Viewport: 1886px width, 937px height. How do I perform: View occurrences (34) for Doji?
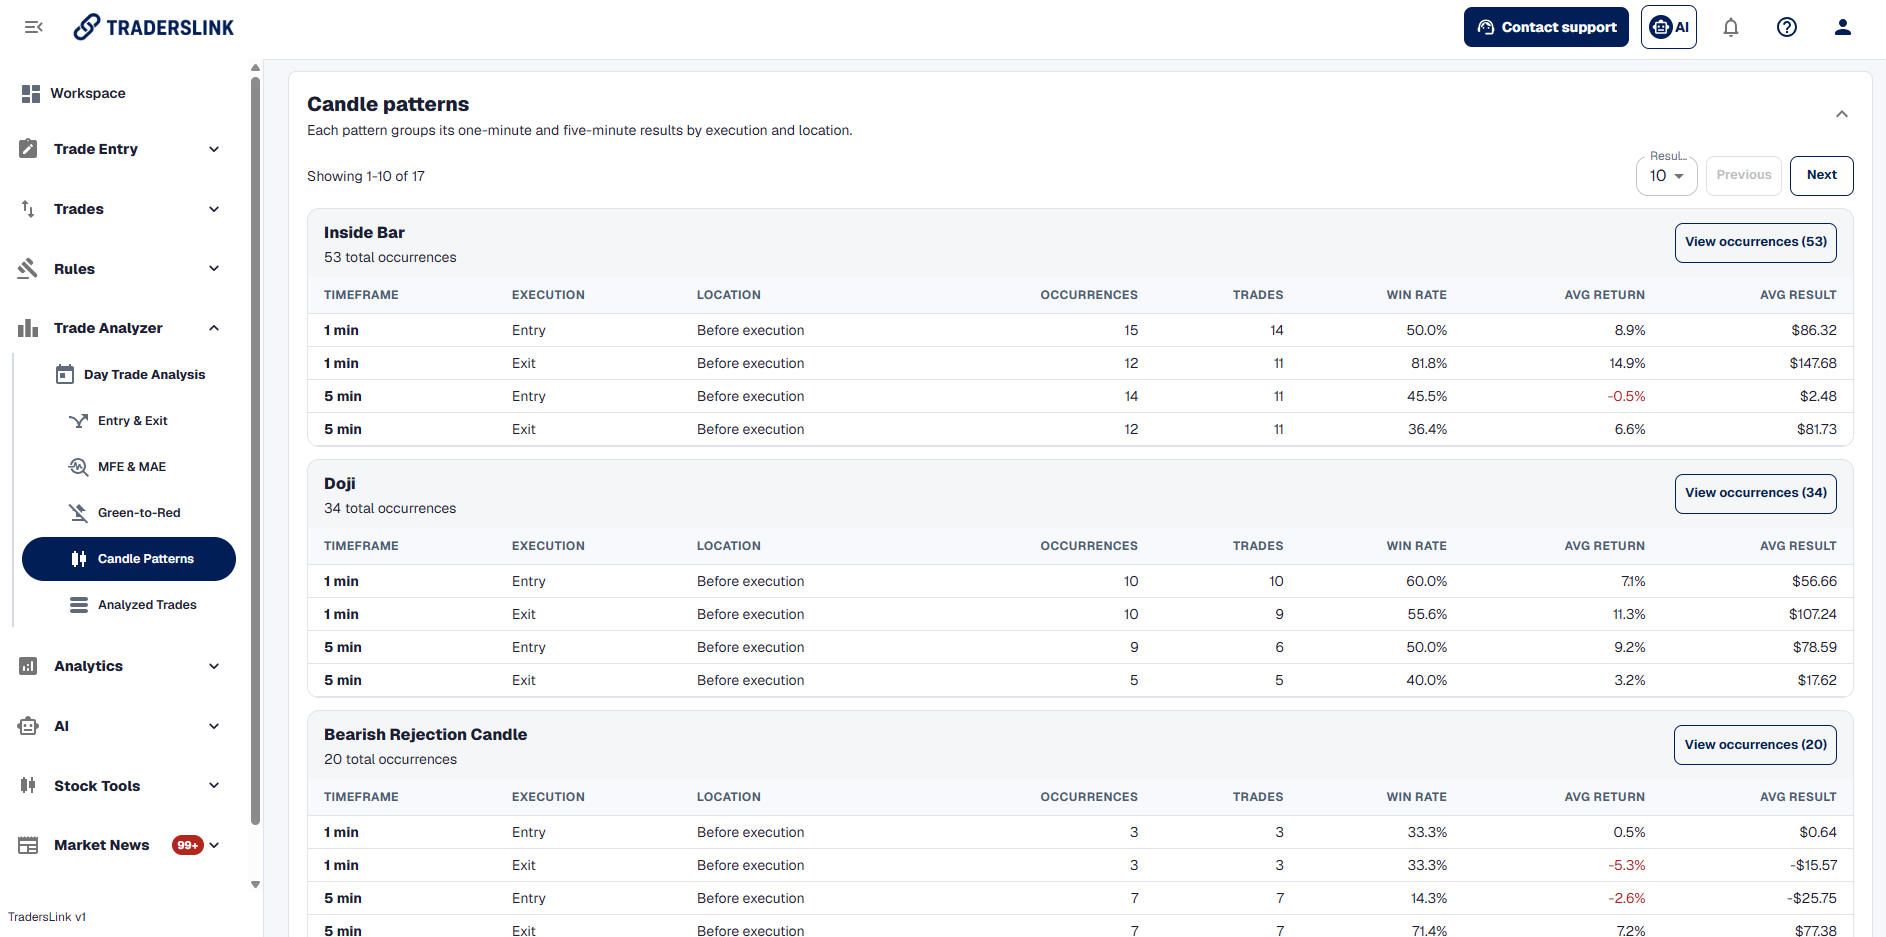tap(1755, 493)
